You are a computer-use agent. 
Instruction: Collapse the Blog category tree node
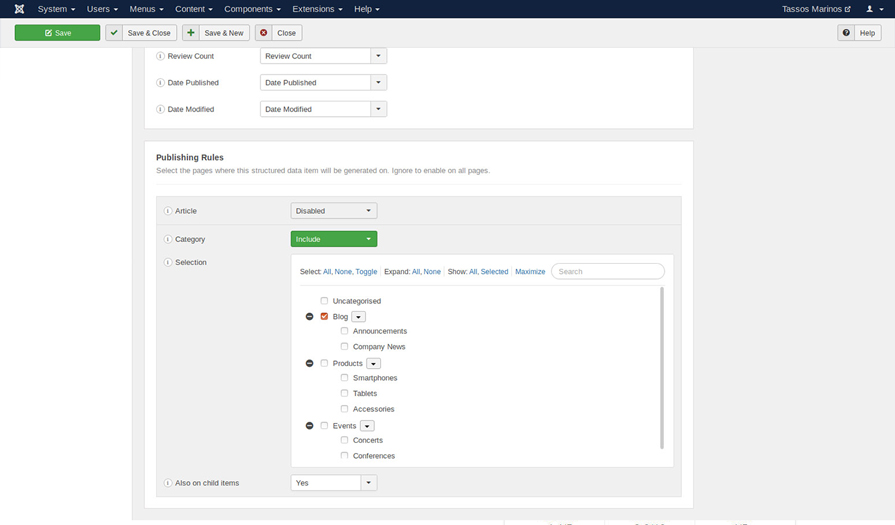[x=309, y=317]
